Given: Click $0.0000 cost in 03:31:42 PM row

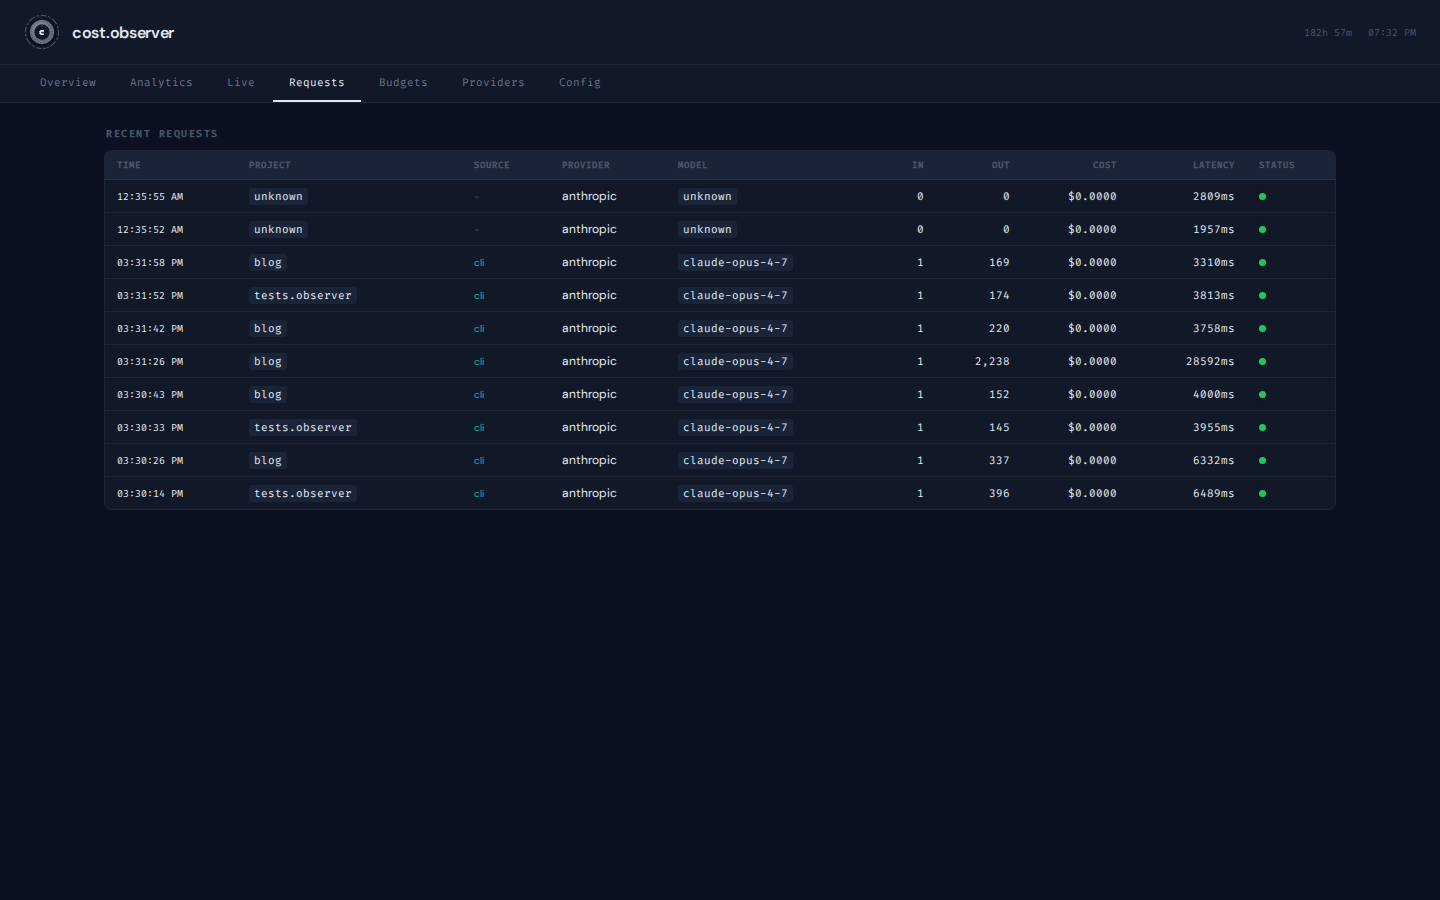Looking at the screenshot, I should [1092, 329].
